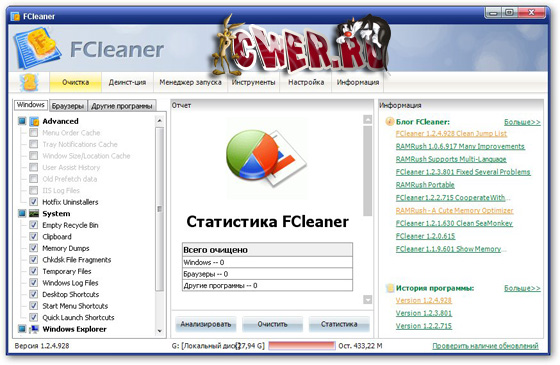This screenshot has width=560, height=365.
Task: Collapse the Advanced tree group
Action: (22, 121)
